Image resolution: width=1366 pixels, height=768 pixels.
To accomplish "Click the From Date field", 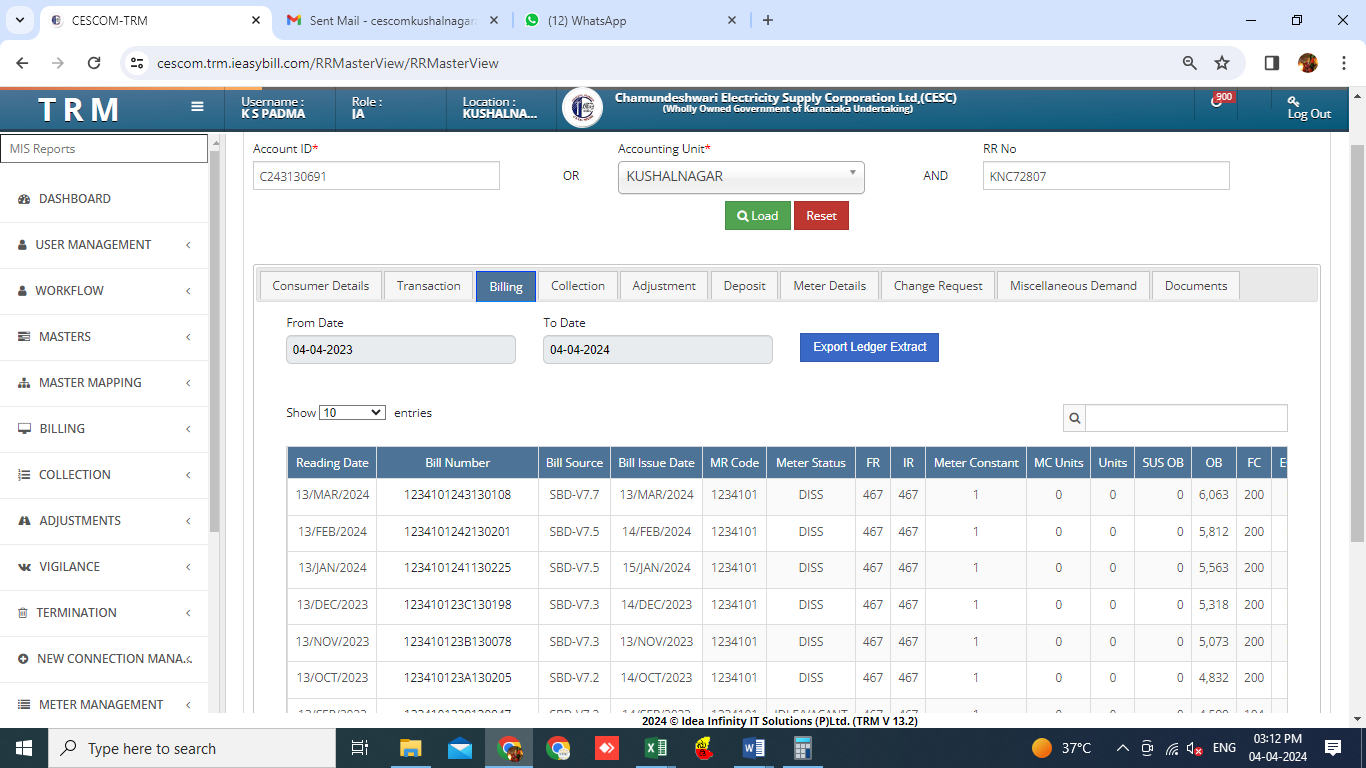I will (401, 350).
